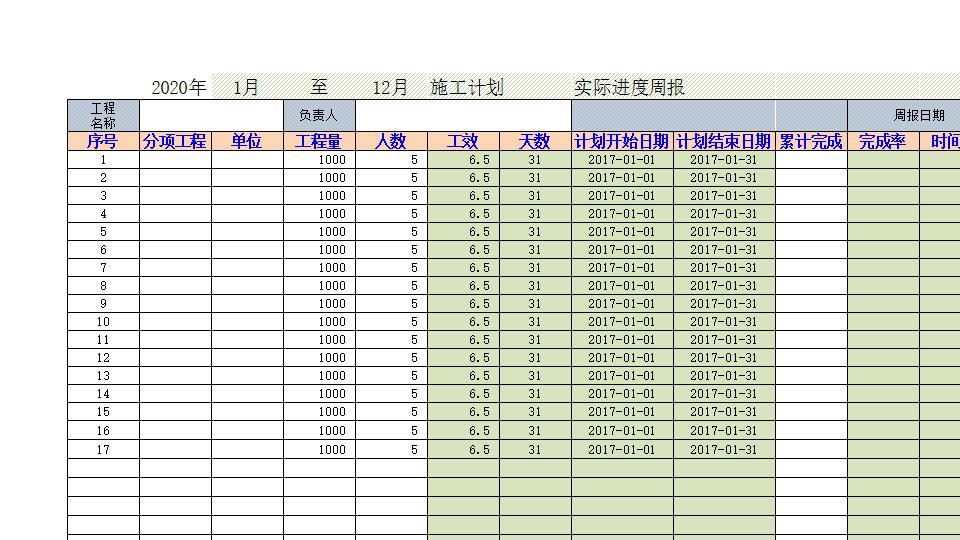Select the 至 cell in the title row
Screen dimensions: 960x540
(319, 88)
